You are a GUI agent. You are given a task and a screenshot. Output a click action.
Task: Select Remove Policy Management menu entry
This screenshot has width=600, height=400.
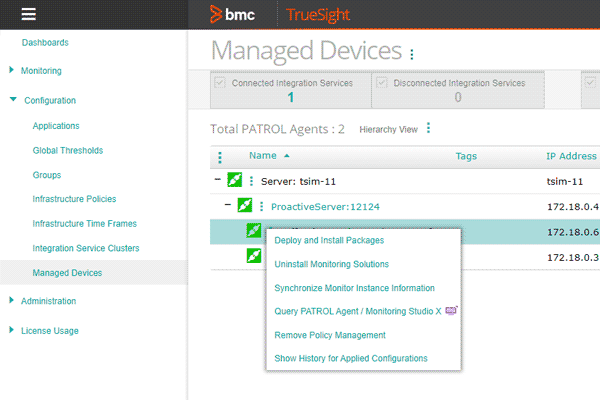330,335
